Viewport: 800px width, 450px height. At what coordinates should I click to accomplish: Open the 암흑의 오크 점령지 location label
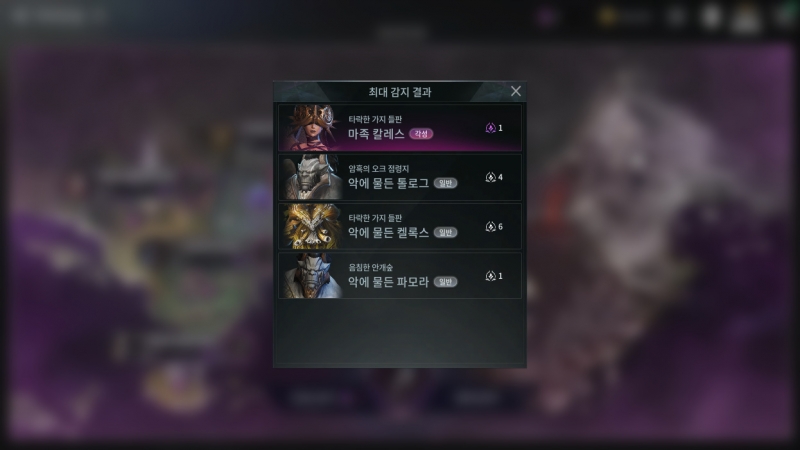pos(379,169)
